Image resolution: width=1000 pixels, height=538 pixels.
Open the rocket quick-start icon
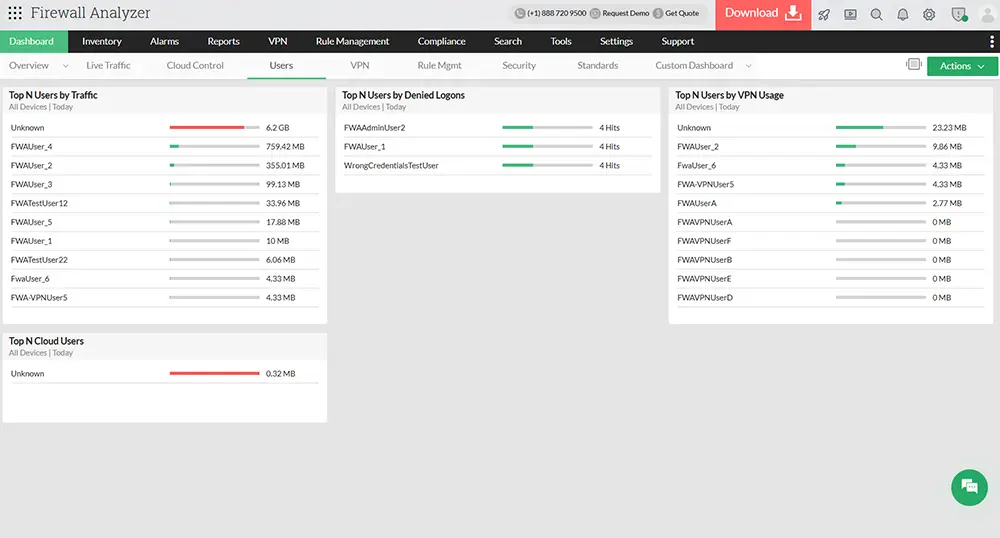[x=824, y=15]
